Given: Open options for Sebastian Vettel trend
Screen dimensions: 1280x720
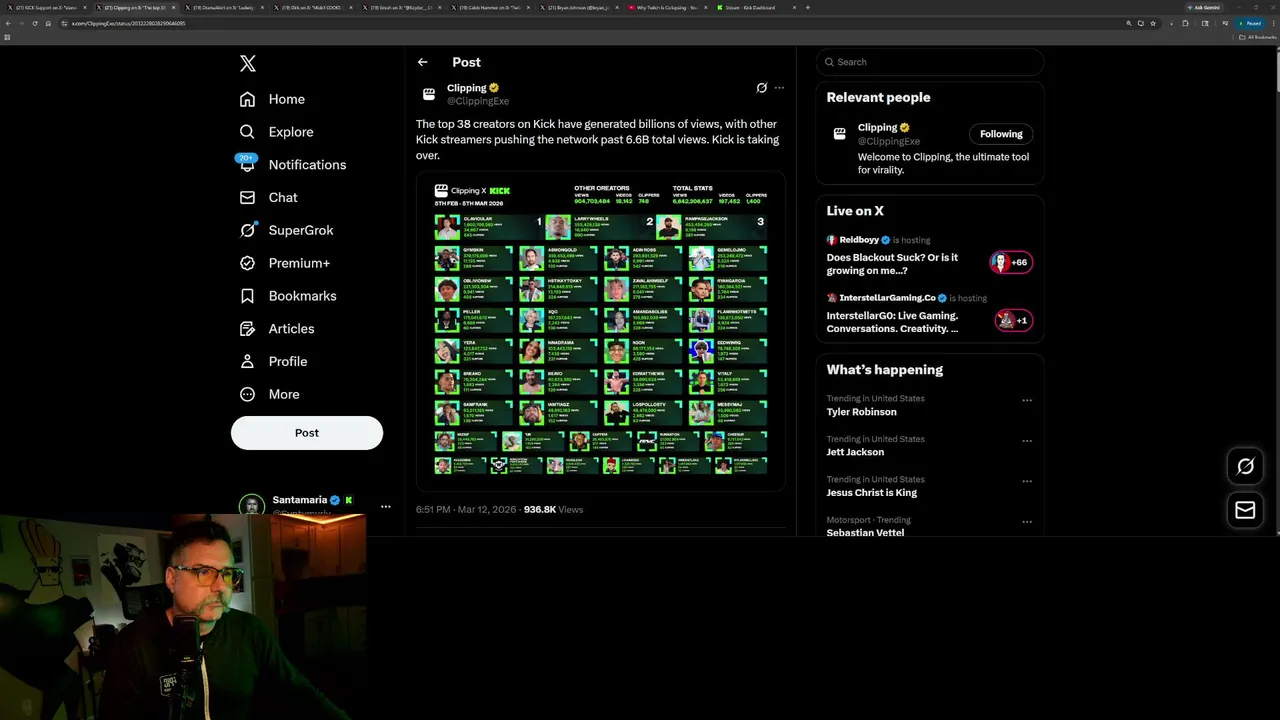Looking at the screenshot, I should pos(1027,522).
